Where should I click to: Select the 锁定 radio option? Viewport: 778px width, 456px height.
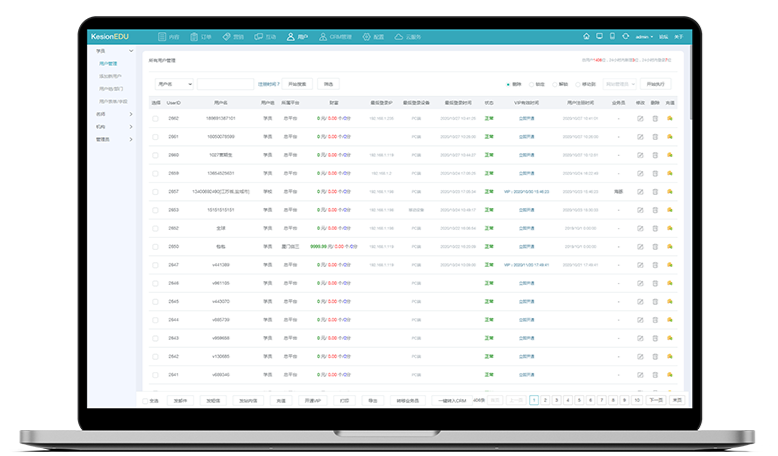point(530,85)
